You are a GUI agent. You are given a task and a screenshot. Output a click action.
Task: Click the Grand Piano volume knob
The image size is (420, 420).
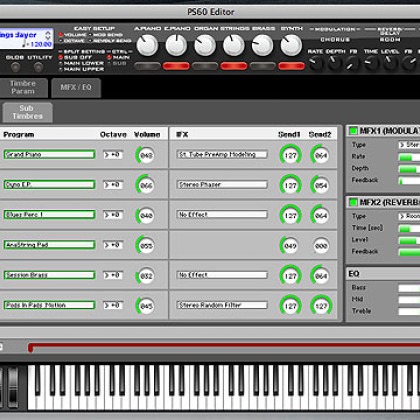(x=146, y=155)
